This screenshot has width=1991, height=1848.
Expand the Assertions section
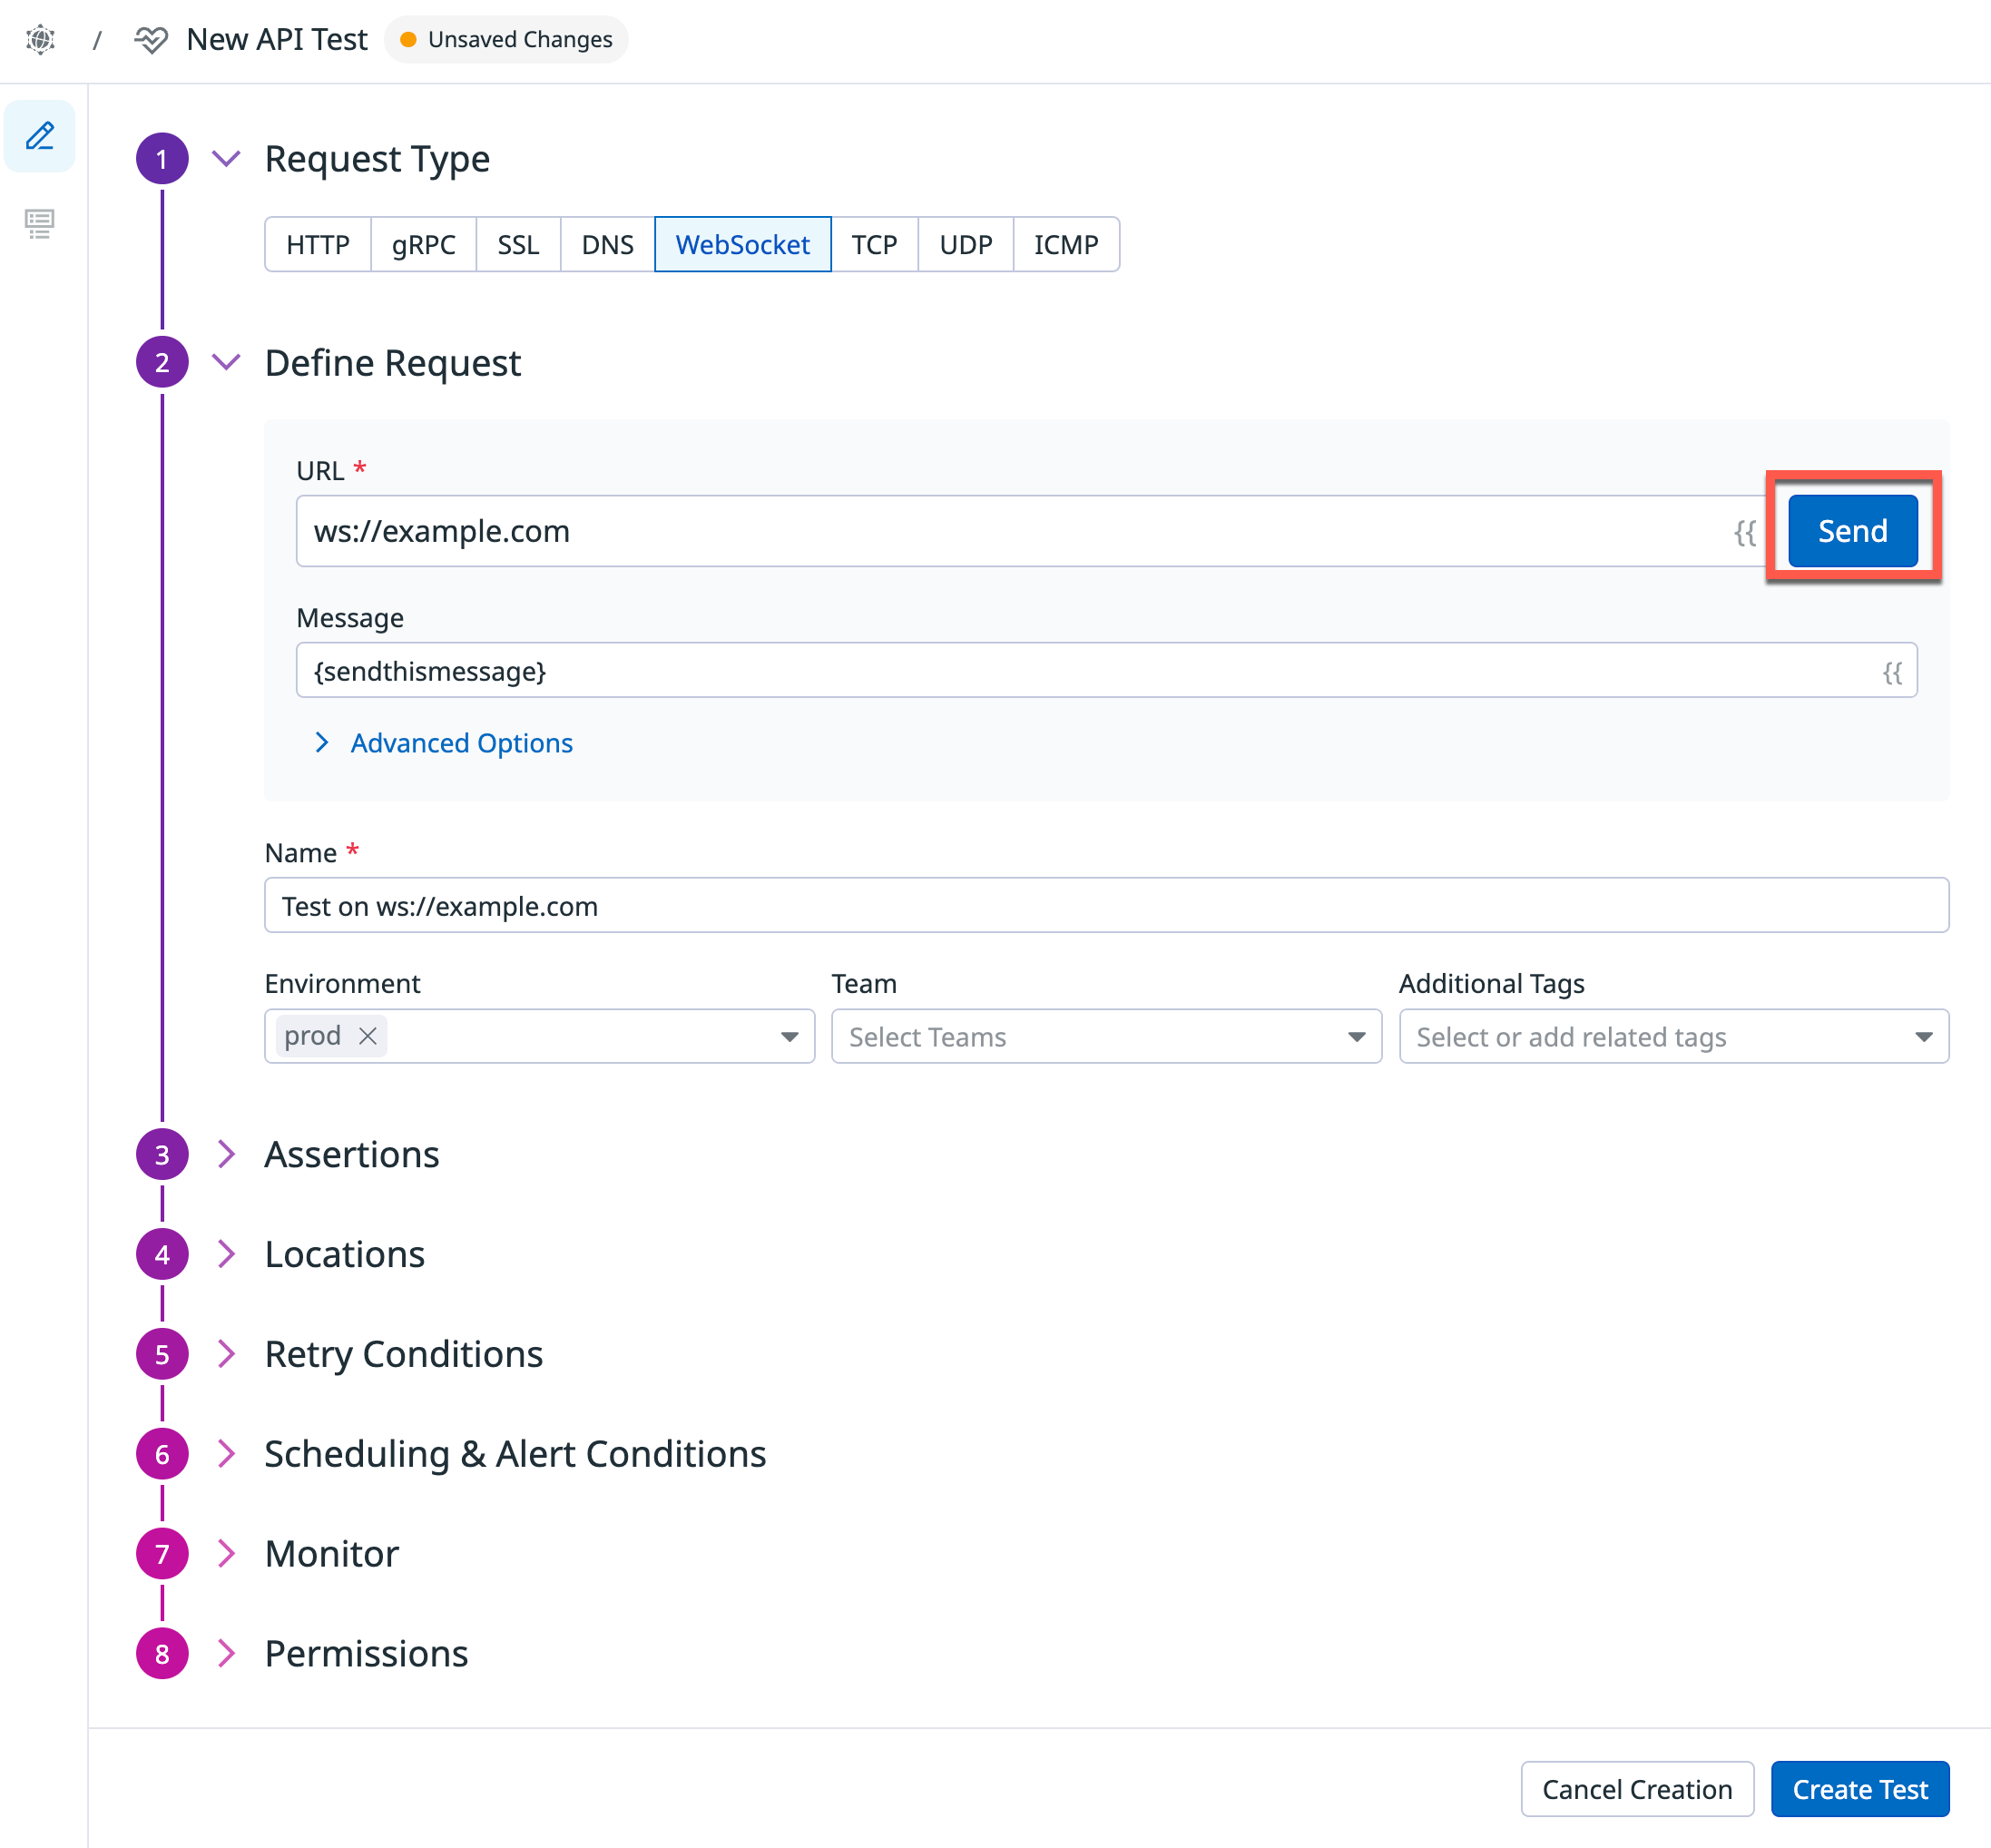pos(351,1155)
